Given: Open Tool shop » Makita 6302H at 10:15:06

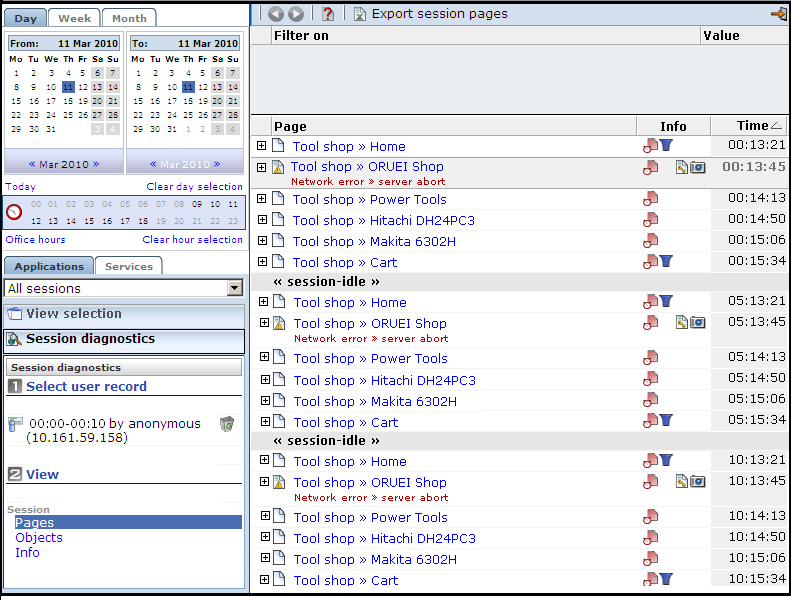Looking at the screenshot, I should click(x=375, y=559).
